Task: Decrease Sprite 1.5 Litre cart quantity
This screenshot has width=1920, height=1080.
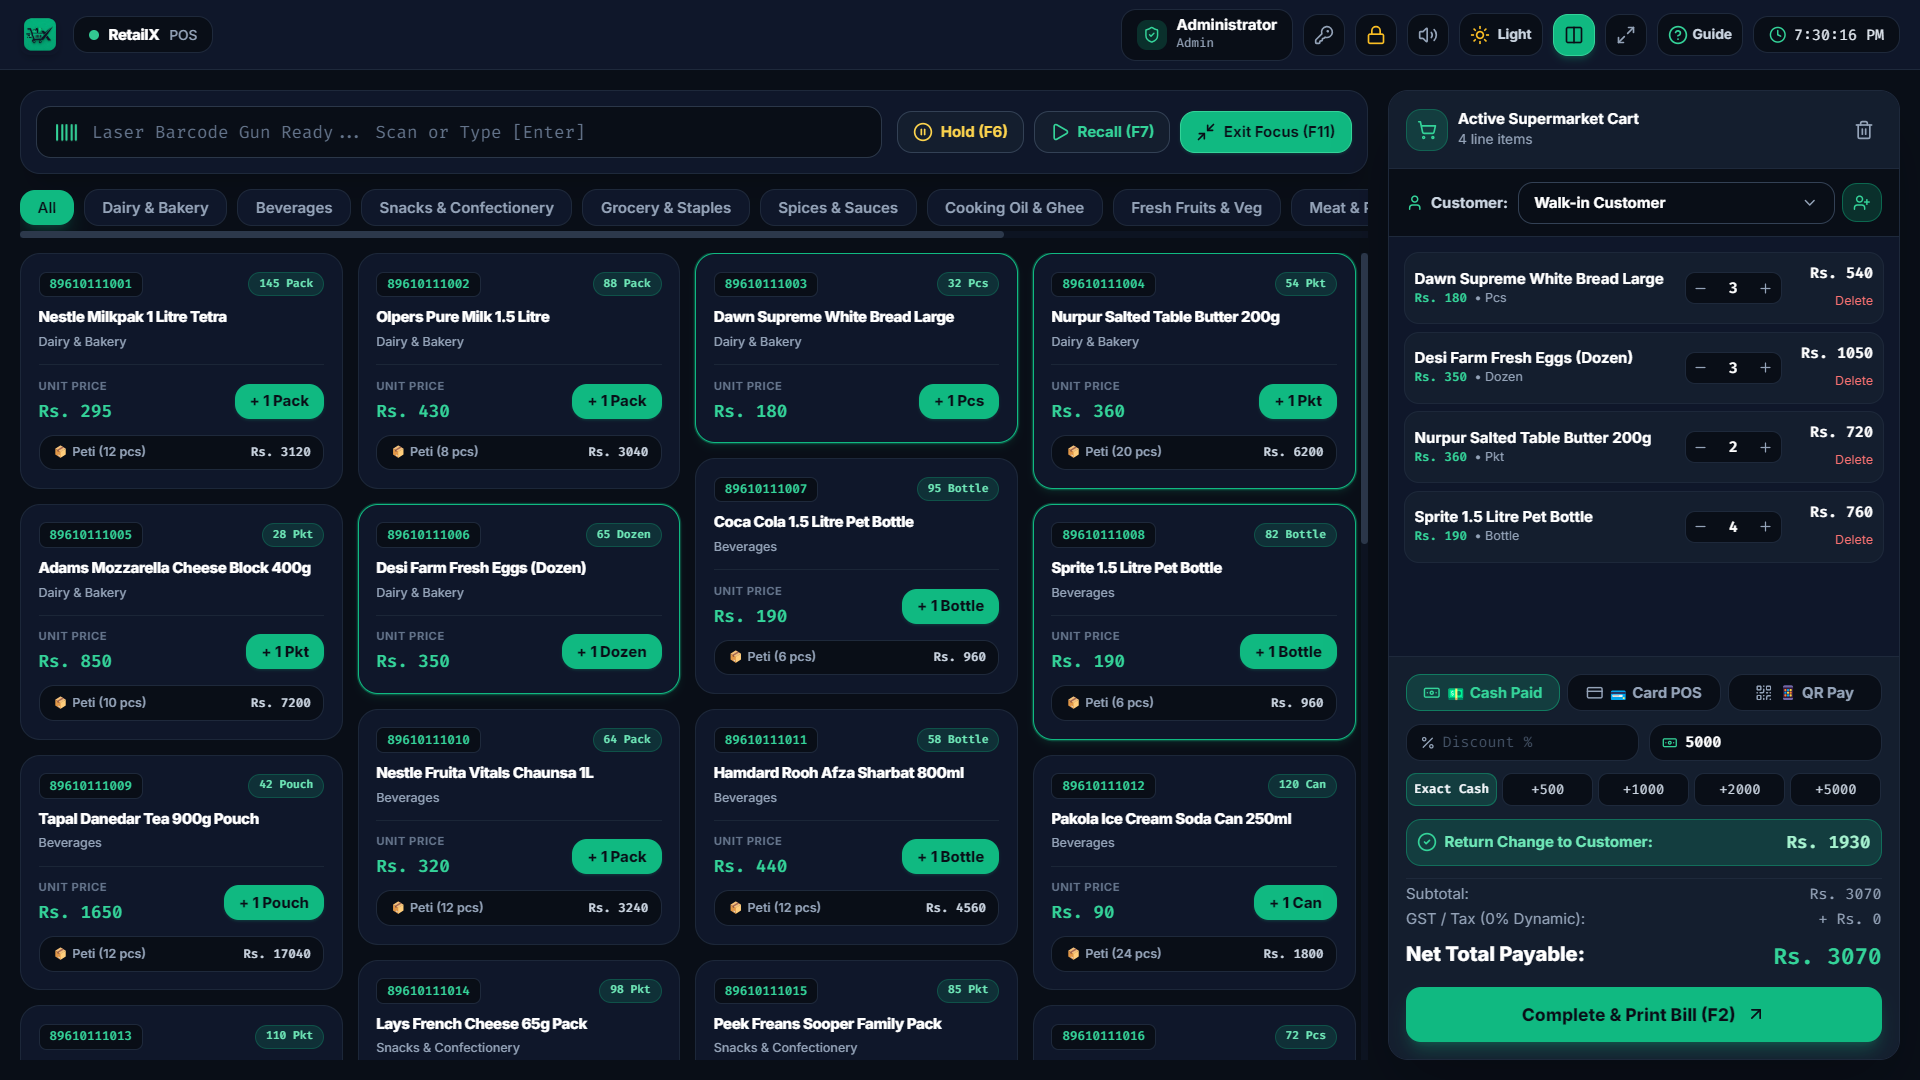Action: 1701,527
